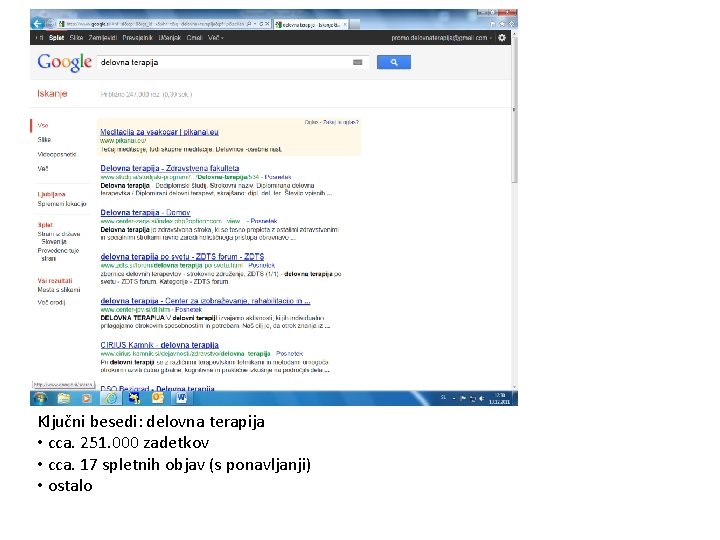Click the Windows Start orb
The height and width of the screenshot is (540, 720).
[40, 398]
